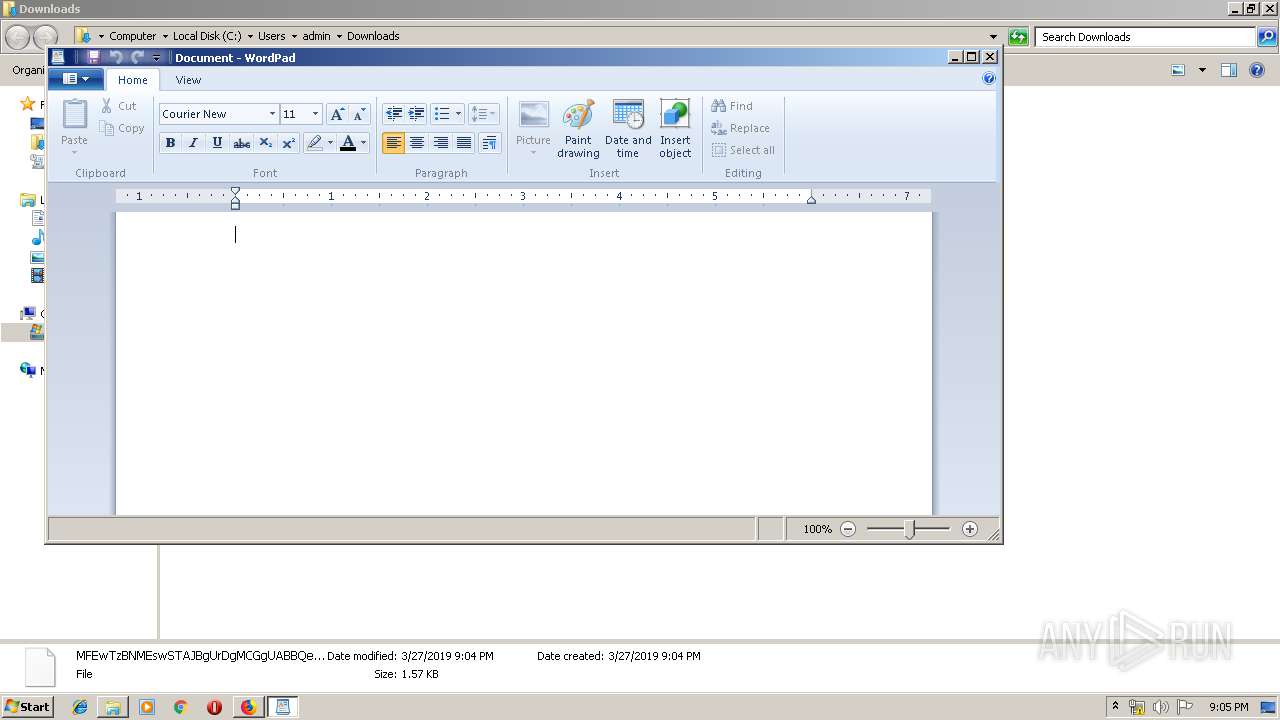Click the Redo arrow in WordPad title bar
This screenshot has width=1280, height=720.
pyautogui.click(x=137, y=57)
